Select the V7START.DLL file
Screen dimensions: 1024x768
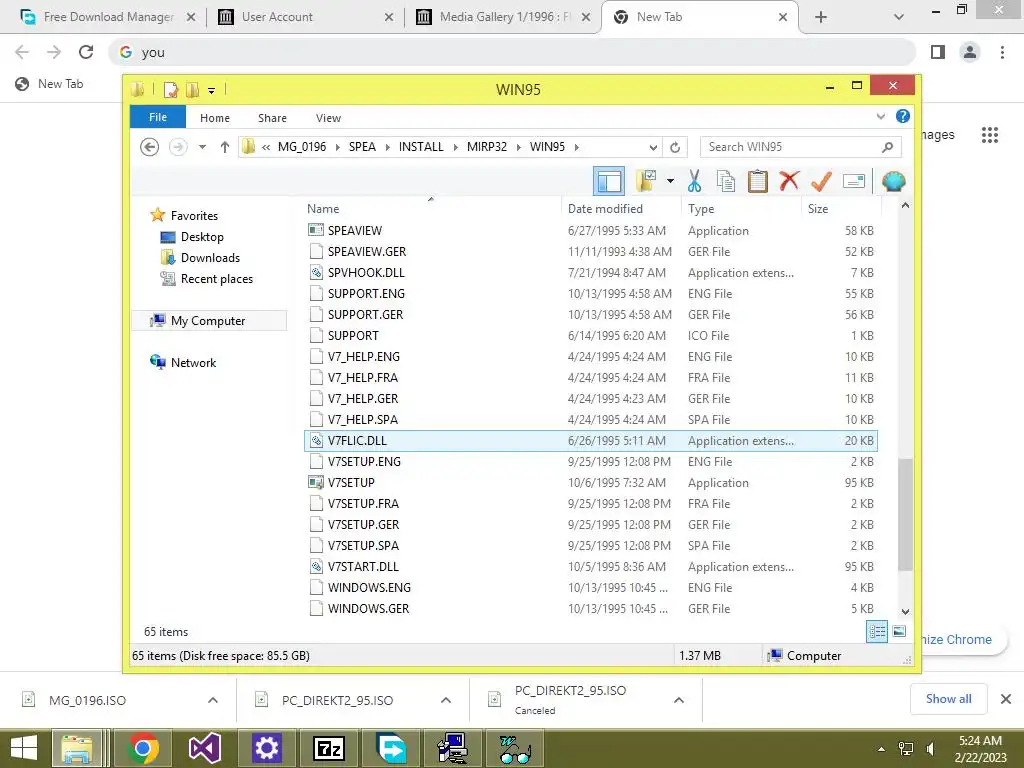point(591,566)
